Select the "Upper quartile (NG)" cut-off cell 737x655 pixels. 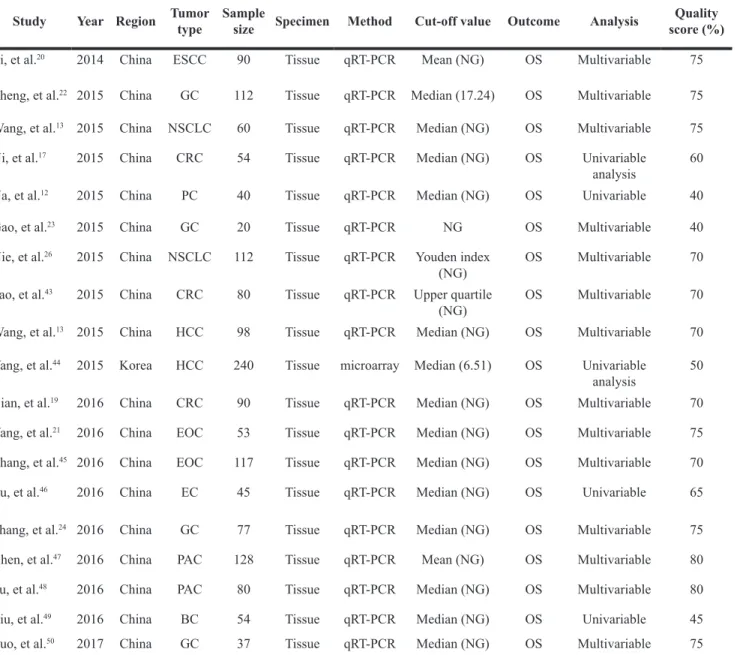[453, 302]
